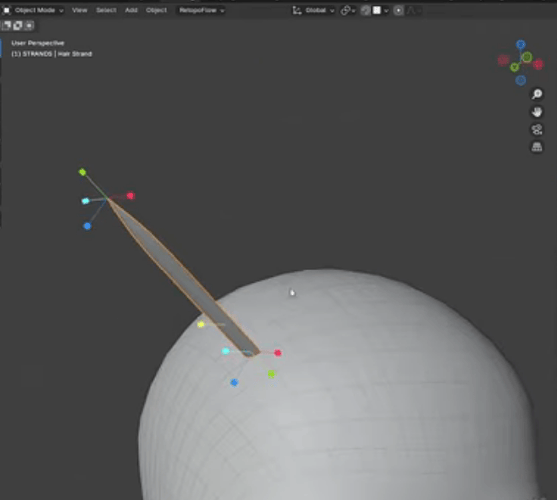Click the red X axis on gizmo
Viewport: 557px width, 500px height.
pyautogui.click(x=539, y=64)
